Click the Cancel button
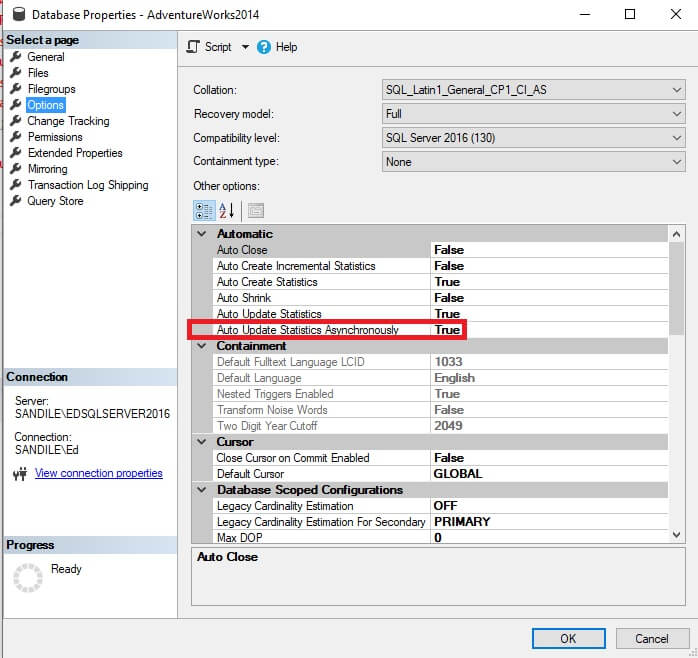This screenshot has height=658, width=698. pyautogui.click(x=652, y=639)
